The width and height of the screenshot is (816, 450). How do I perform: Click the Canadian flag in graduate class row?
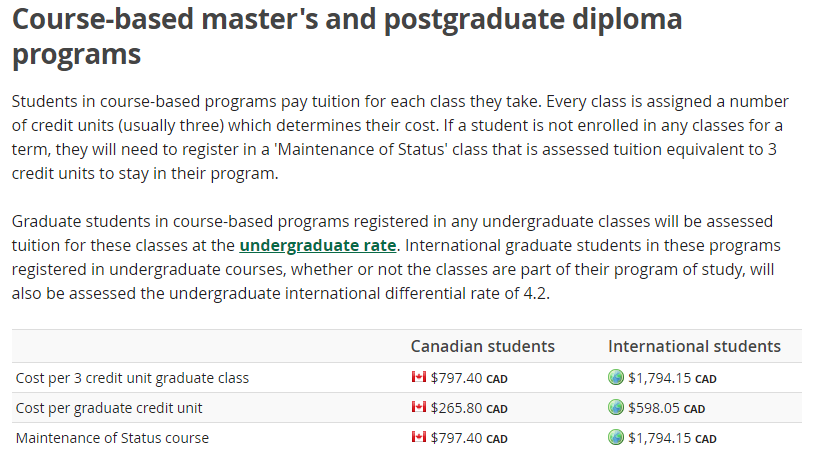[418, 377]
